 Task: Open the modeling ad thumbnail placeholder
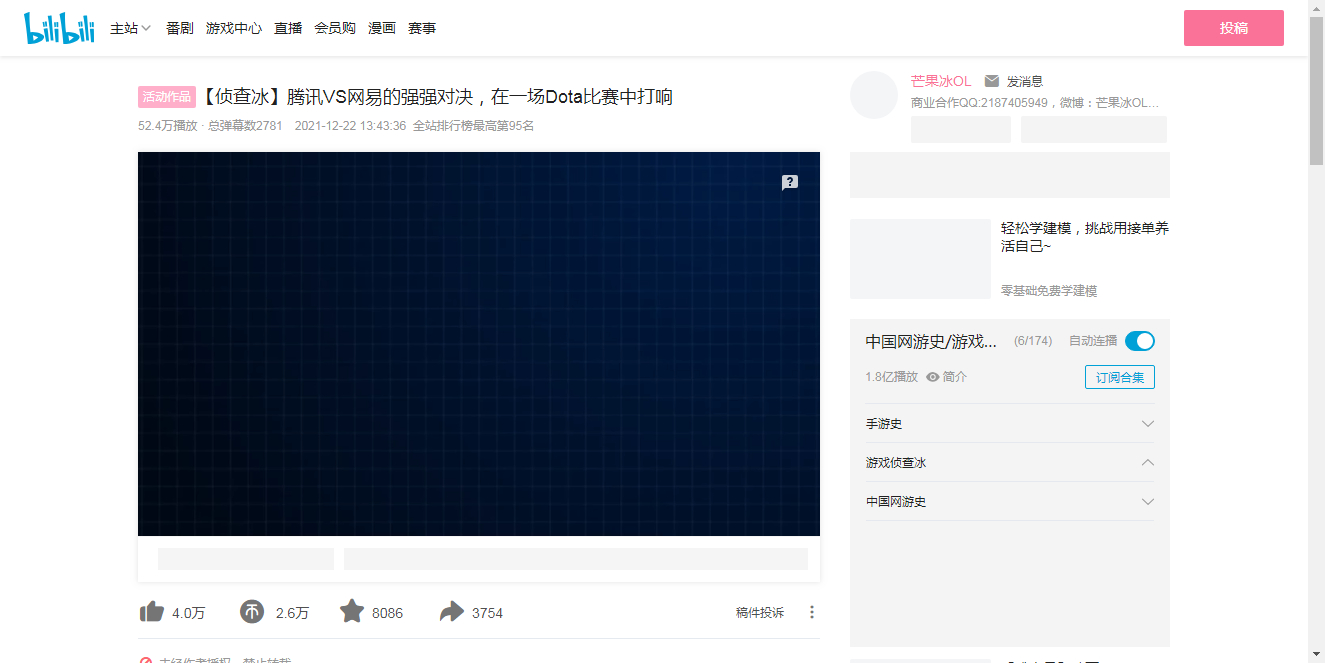point(920,259)
